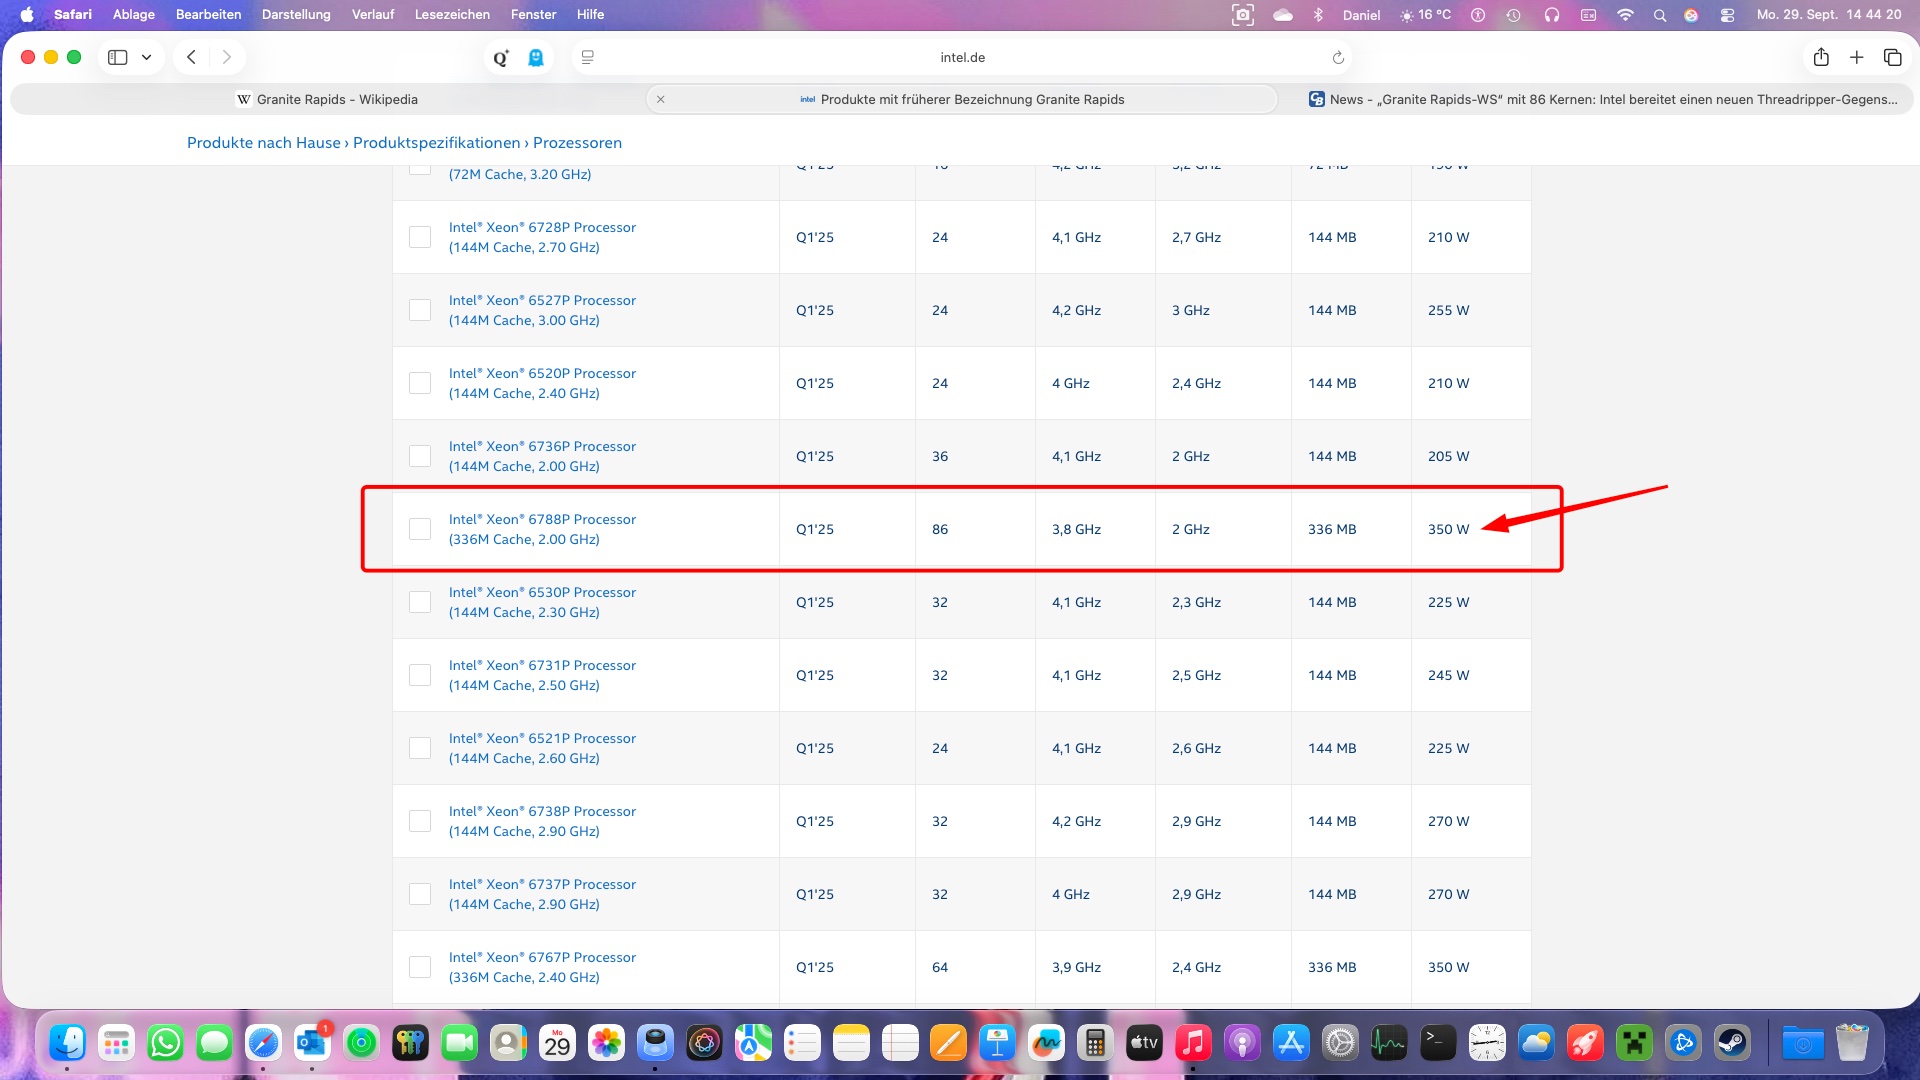
Task: Click the Reader view icon in address bar
Action: coord(588,57)
